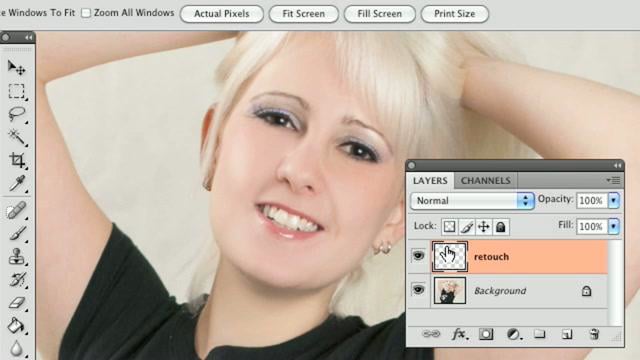Lock layer position

click(x=484, y=227)
